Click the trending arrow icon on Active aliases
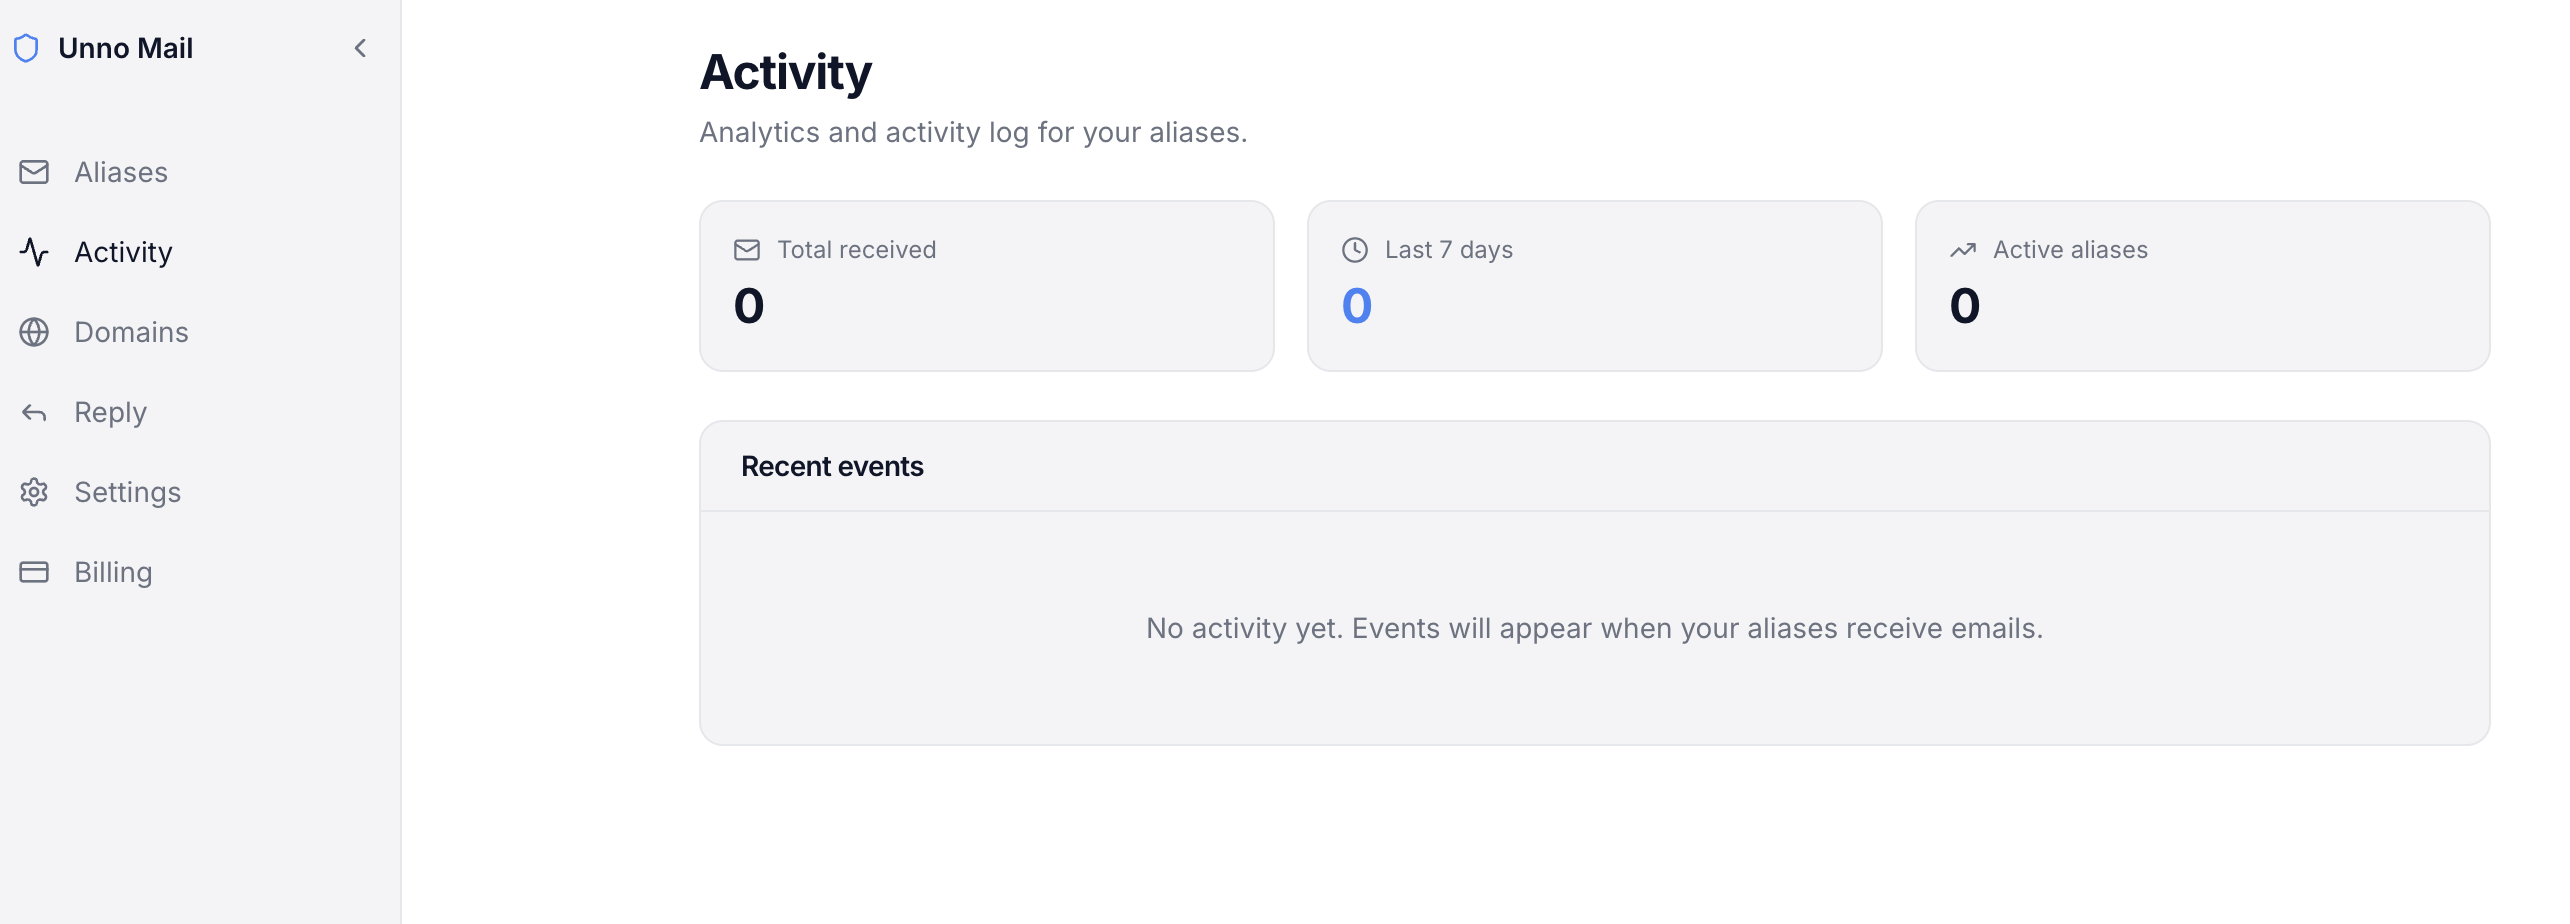This screenshot has height=924, width=2570. click(x=1963, y=250)
